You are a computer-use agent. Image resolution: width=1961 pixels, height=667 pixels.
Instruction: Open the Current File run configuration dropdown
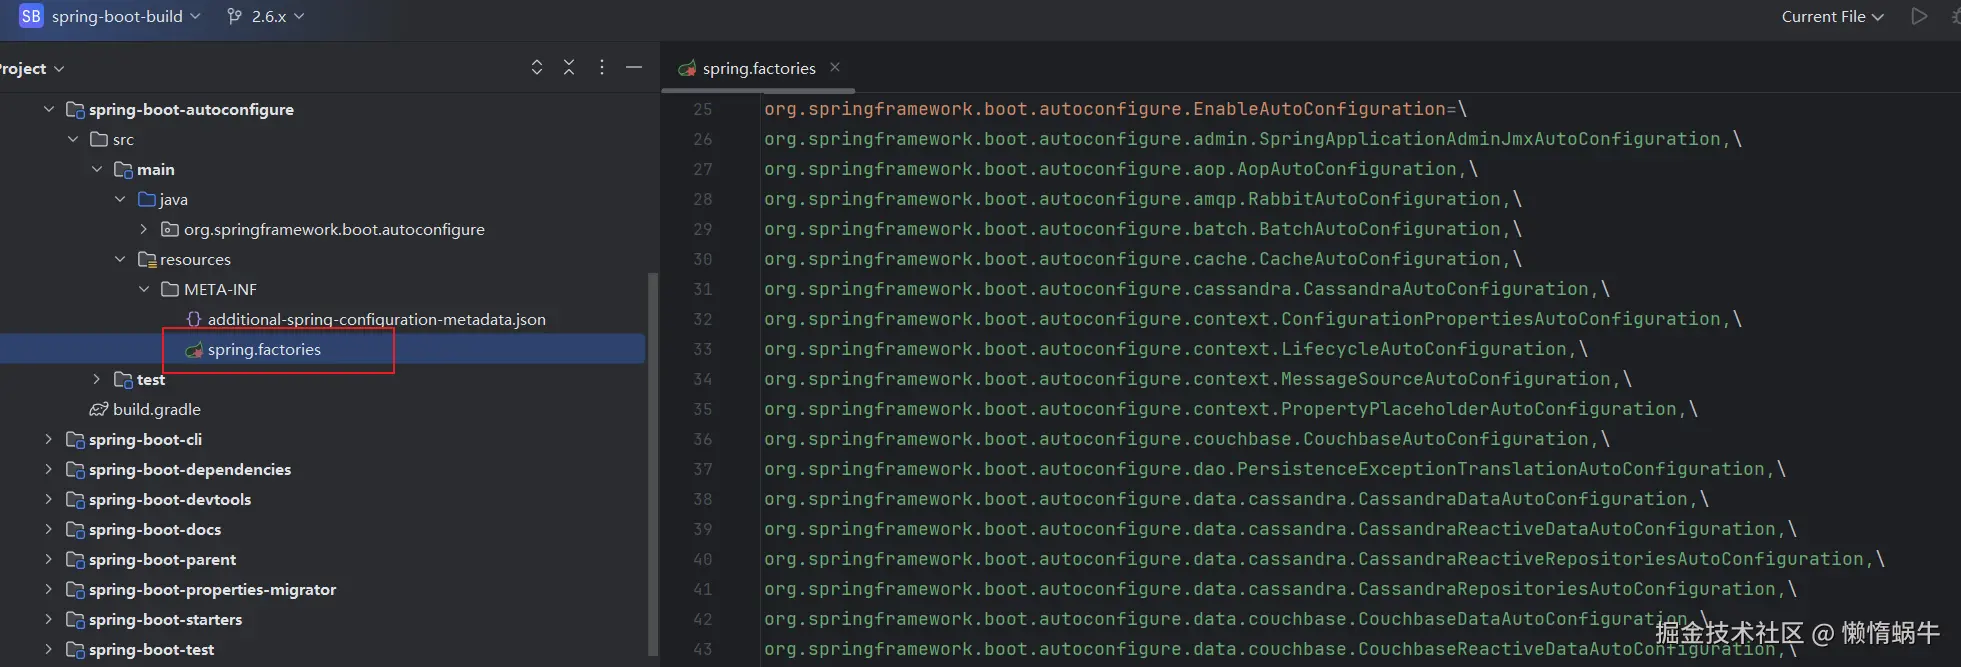1832,16
